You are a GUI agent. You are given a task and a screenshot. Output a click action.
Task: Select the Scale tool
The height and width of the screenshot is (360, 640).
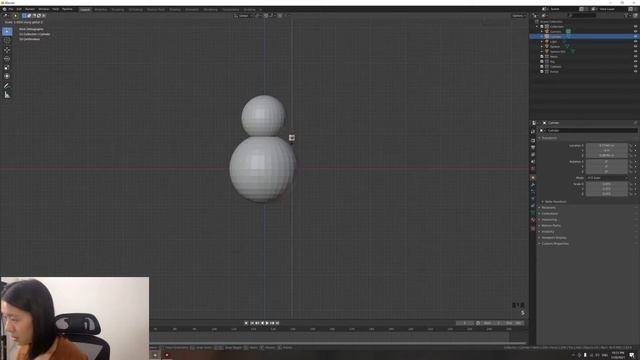pos(7,67)
